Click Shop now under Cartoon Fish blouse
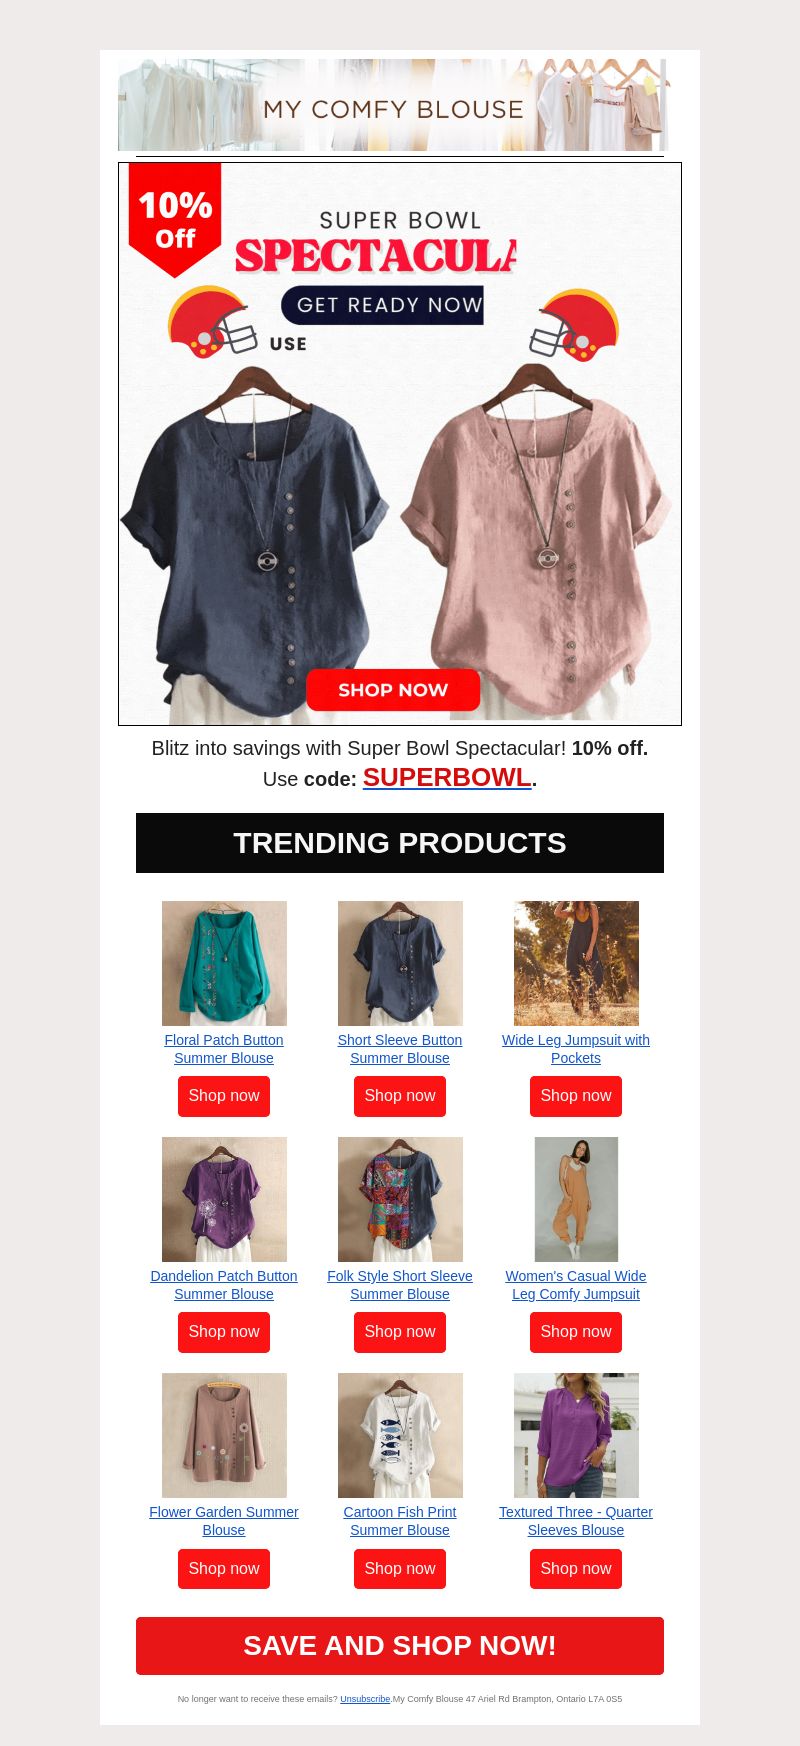Viewport: 800px width, 1746px height. click(400, 1569)
